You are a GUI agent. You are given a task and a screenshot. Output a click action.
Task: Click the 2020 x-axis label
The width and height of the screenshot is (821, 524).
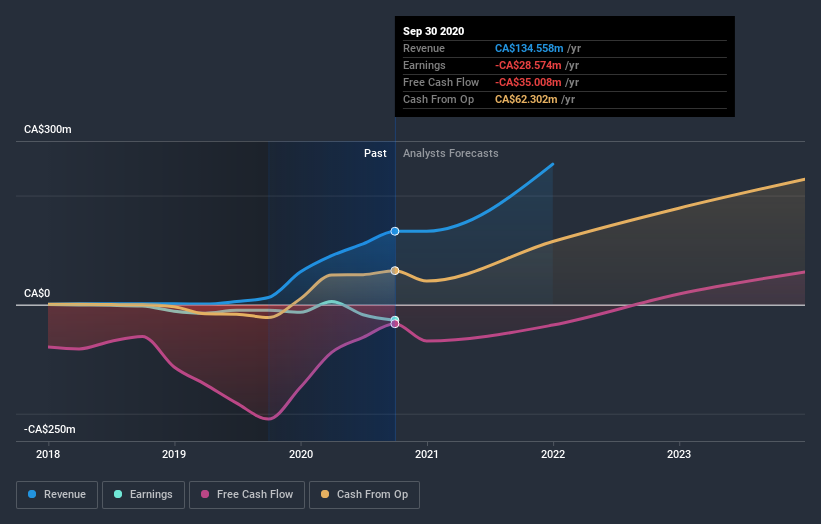[301, 454]
